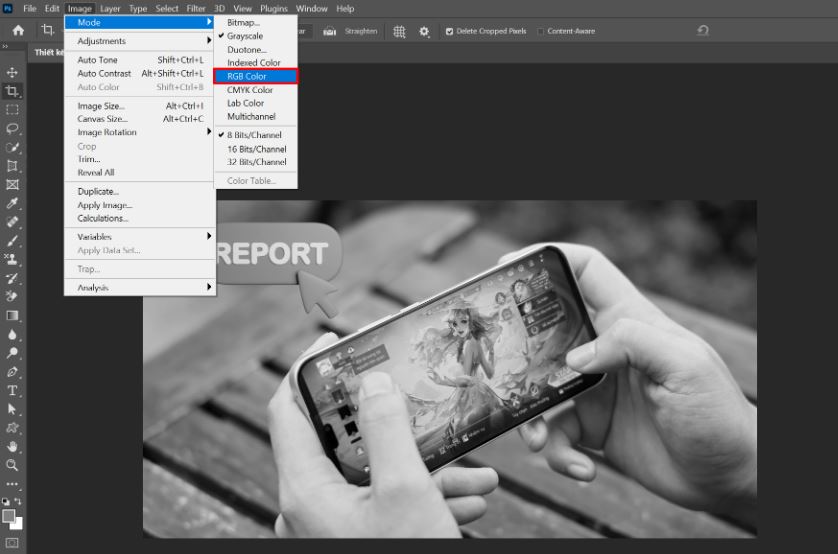Click the Home icon in options bar

(18, 31)
